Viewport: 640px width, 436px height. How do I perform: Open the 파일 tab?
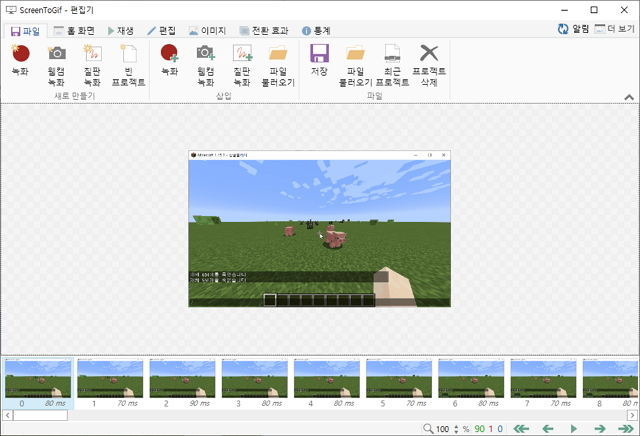click(25, 31)
